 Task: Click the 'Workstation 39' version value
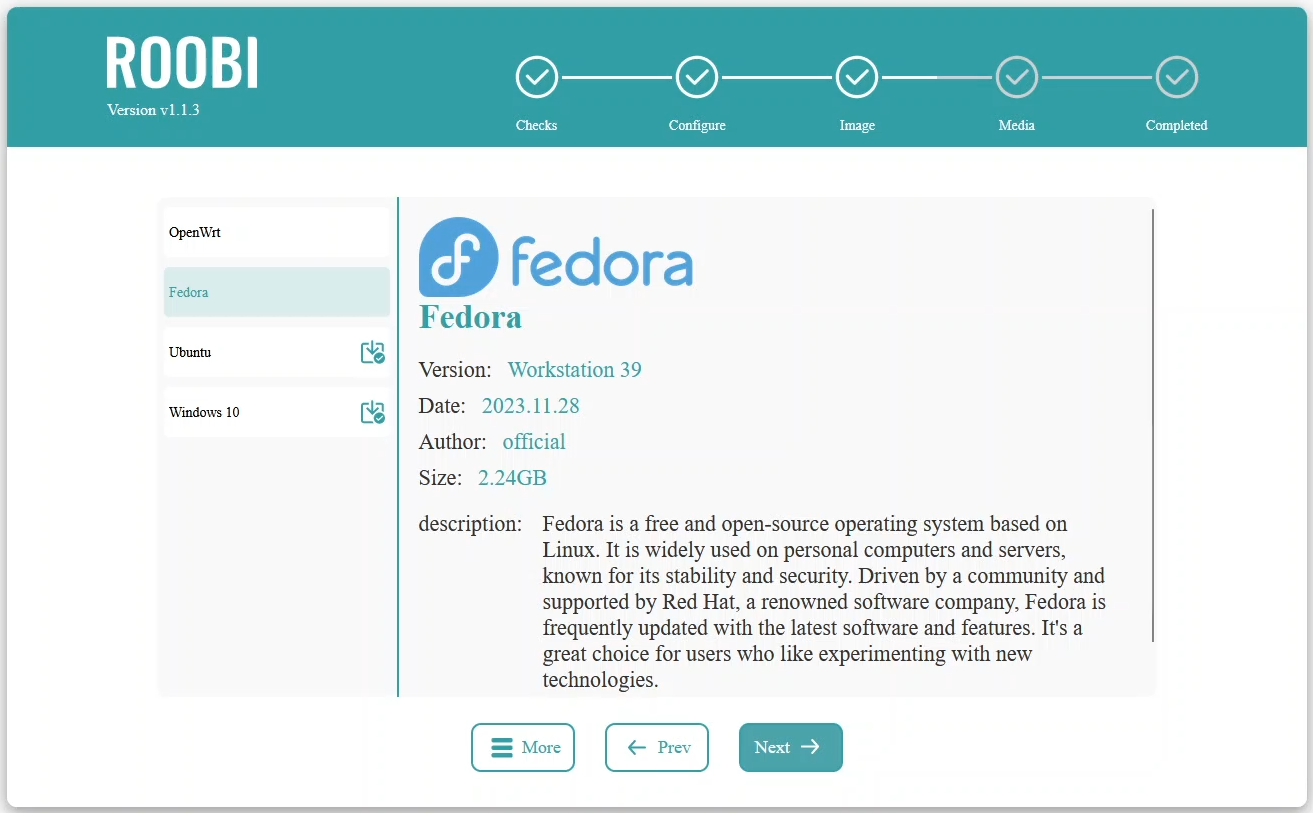[x=575, y=370]
